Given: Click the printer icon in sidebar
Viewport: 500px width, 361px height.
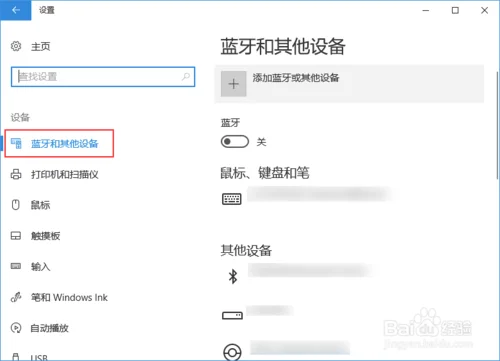Looking at the screenshot, I should 16,174.
